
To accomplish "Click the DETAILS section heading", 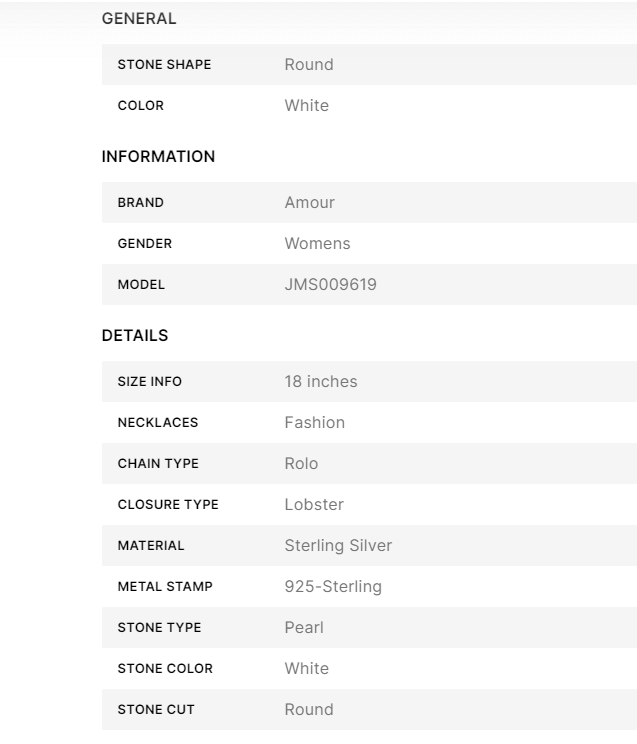I will pos(135,336).
